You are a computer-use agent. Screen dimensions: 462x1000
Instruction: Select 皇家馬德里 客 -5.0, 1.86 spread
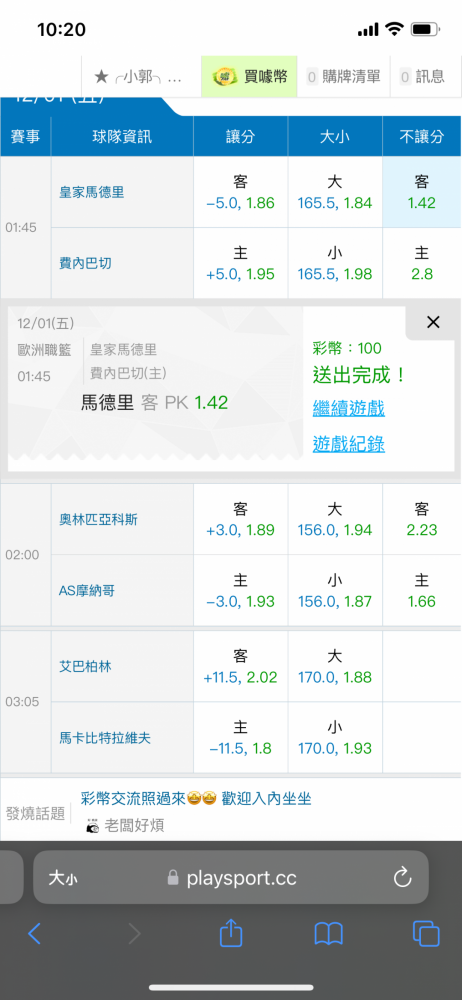(x=241, y=193)
